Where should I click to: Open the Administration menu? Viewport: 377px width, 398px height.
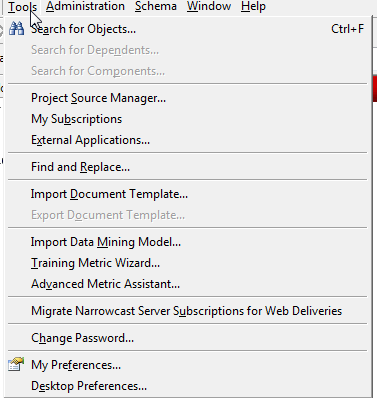click(85, 6)
